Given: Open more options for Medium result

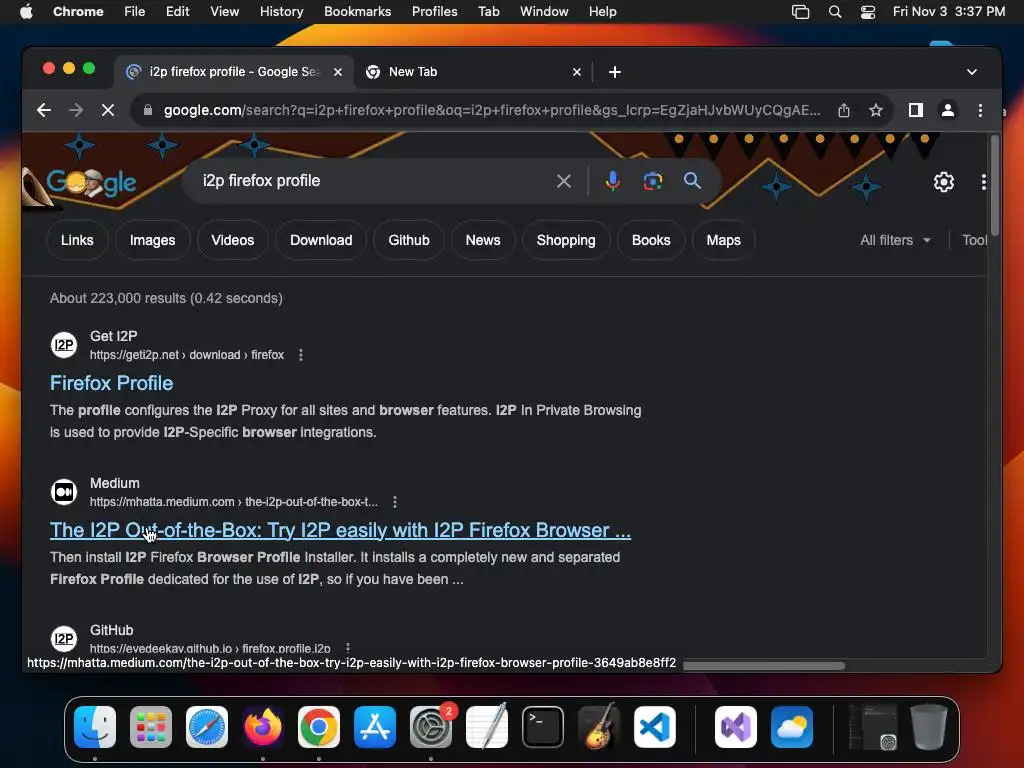Looking at the screenshot, I should 394,502.
